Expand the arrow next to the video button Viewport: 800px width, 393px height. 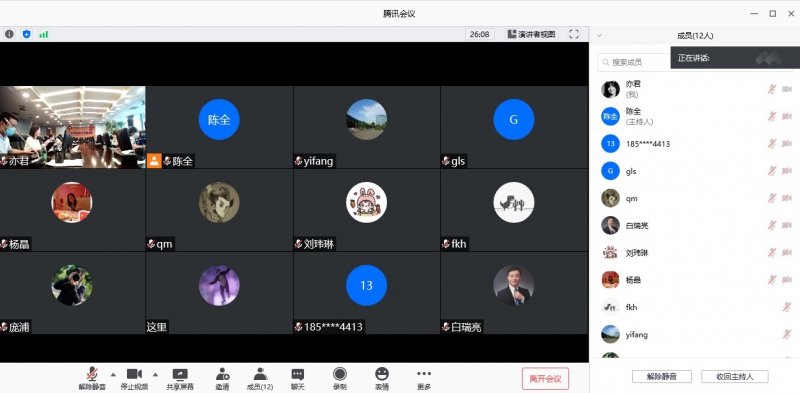click(x=155, y=374)
